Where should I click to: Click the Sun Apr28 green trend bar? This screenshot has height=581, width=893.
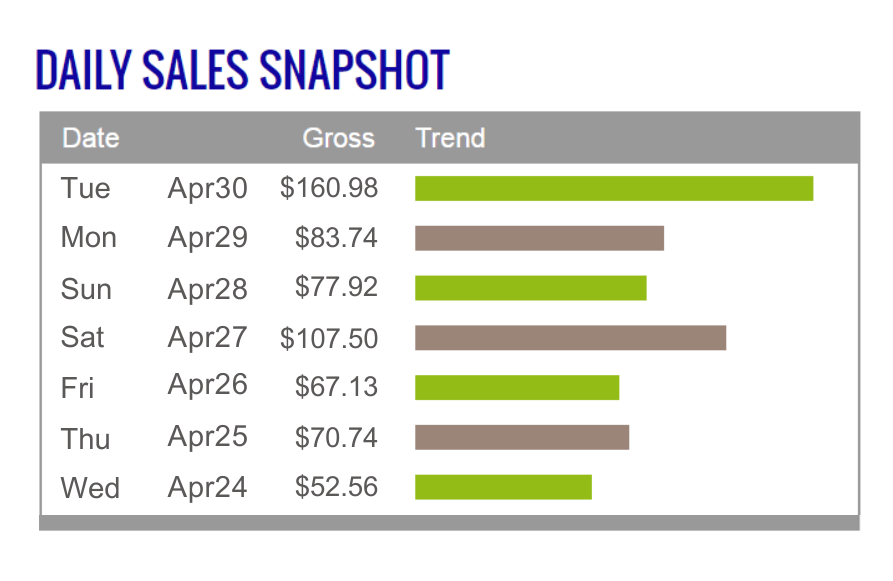530,288
